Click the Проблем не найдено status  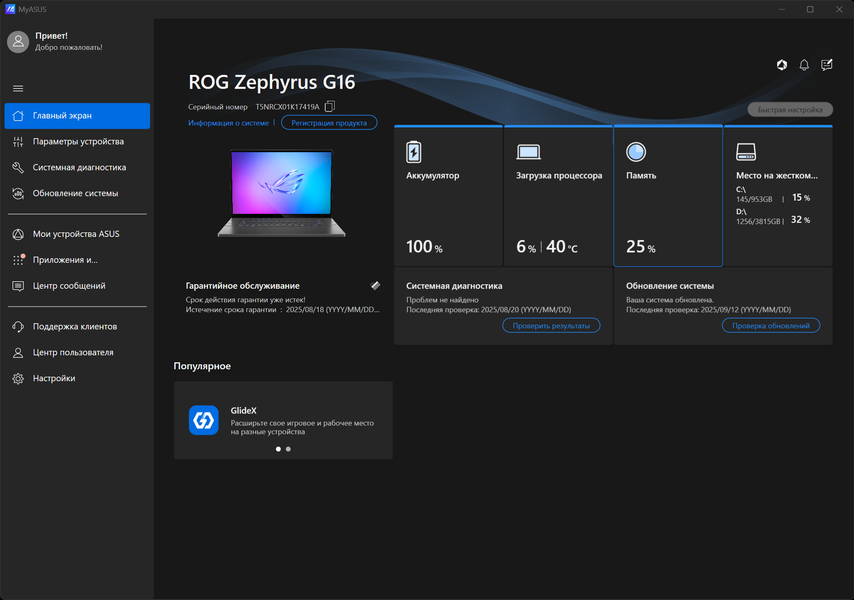pos(442,299)
